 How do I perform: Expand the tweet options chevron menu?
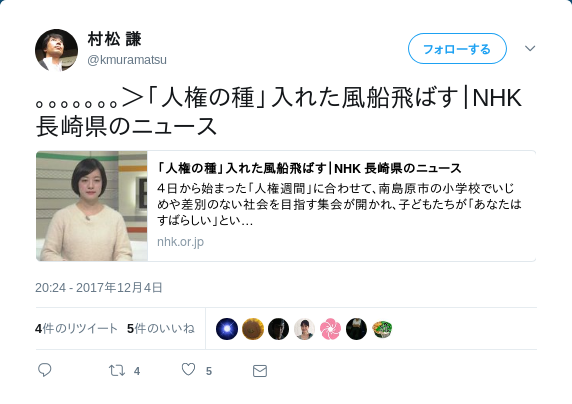point(530,48)
